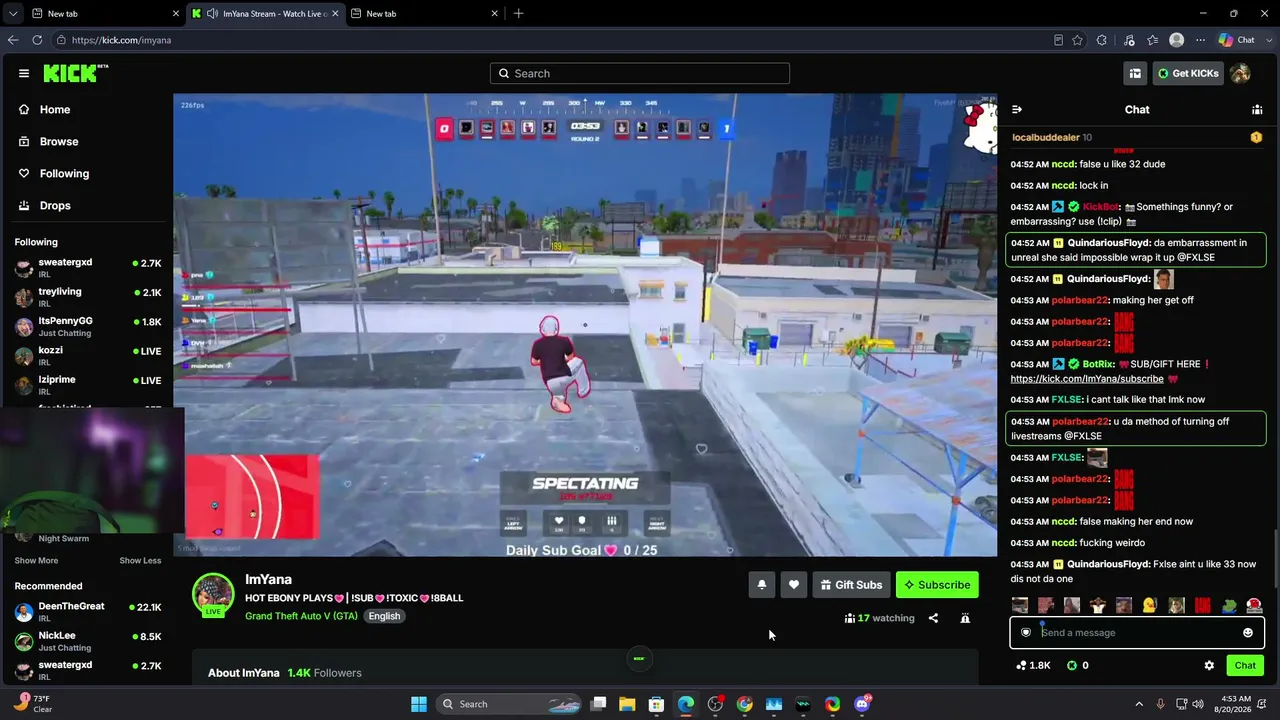Open browser extensions puzzle icon
This screenshot has height=720, width=1280.
(1102, 40)
